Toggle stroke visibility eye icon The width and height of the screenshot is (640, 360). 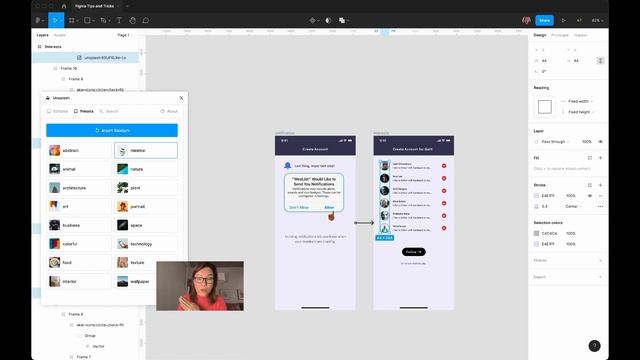pyautogui.click(x=590, y=196)
